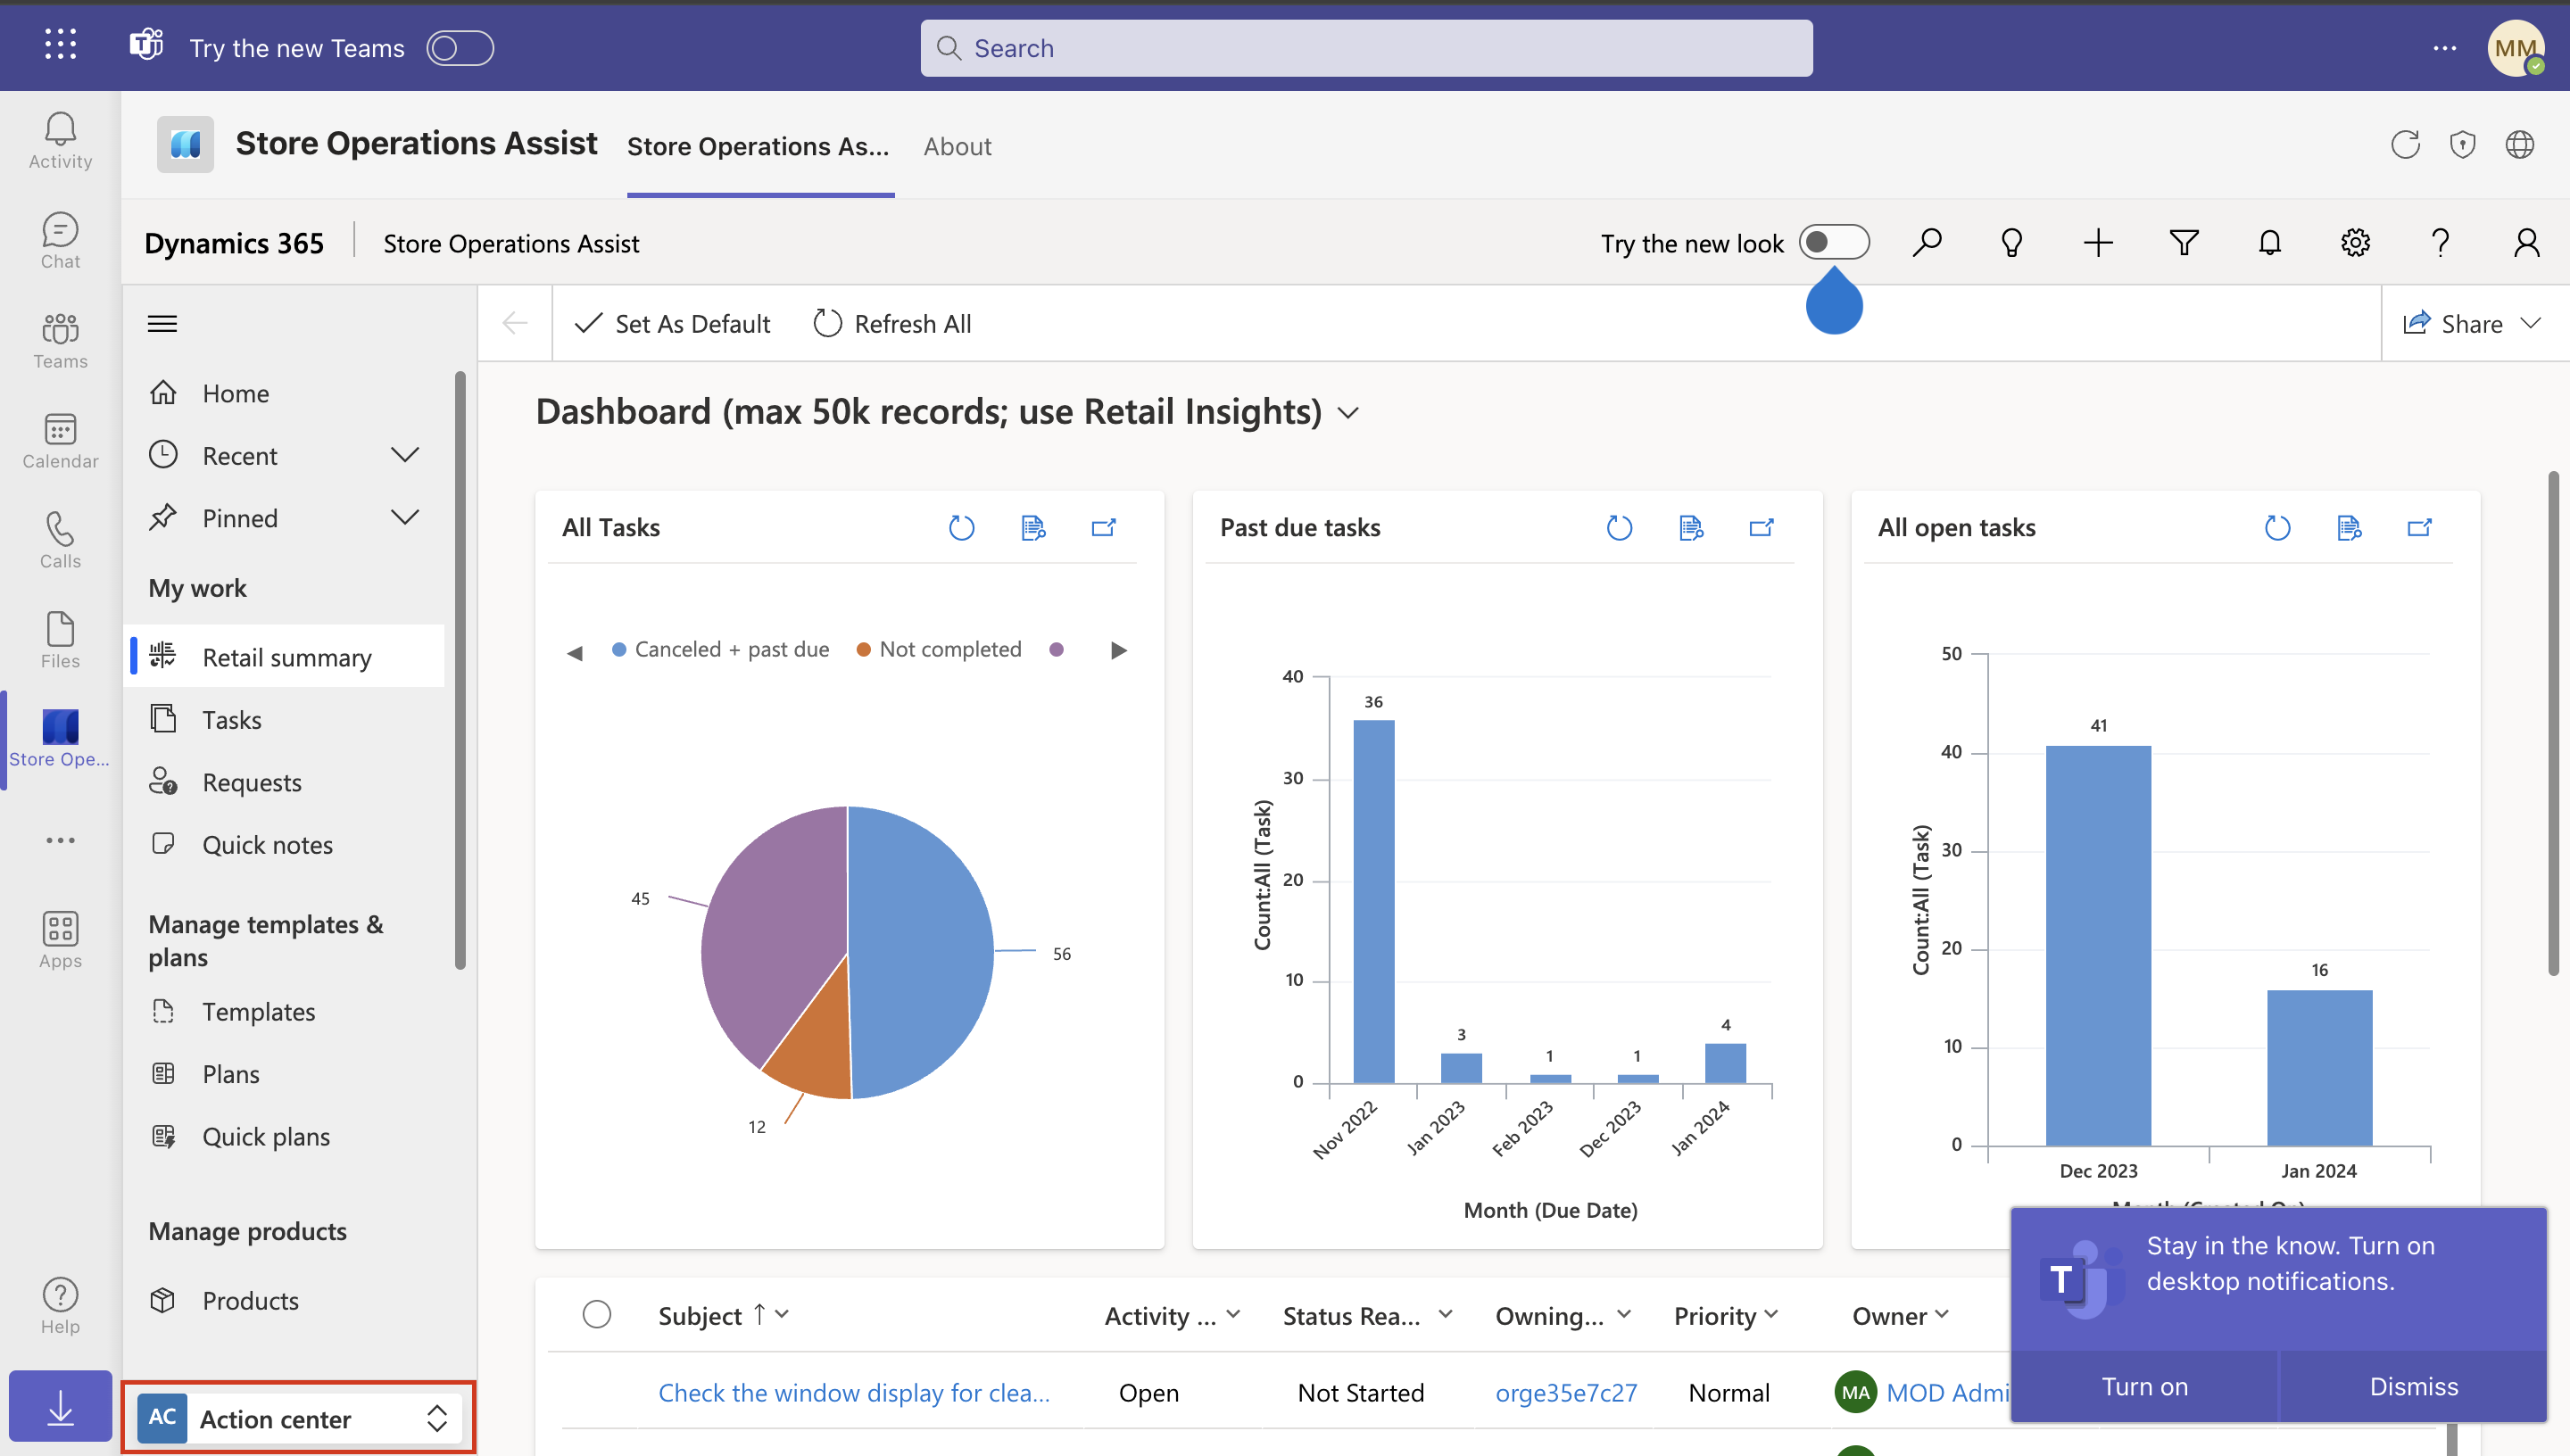Open the Check the window display task link
2570x1456 pixels.
point(854,1392)
